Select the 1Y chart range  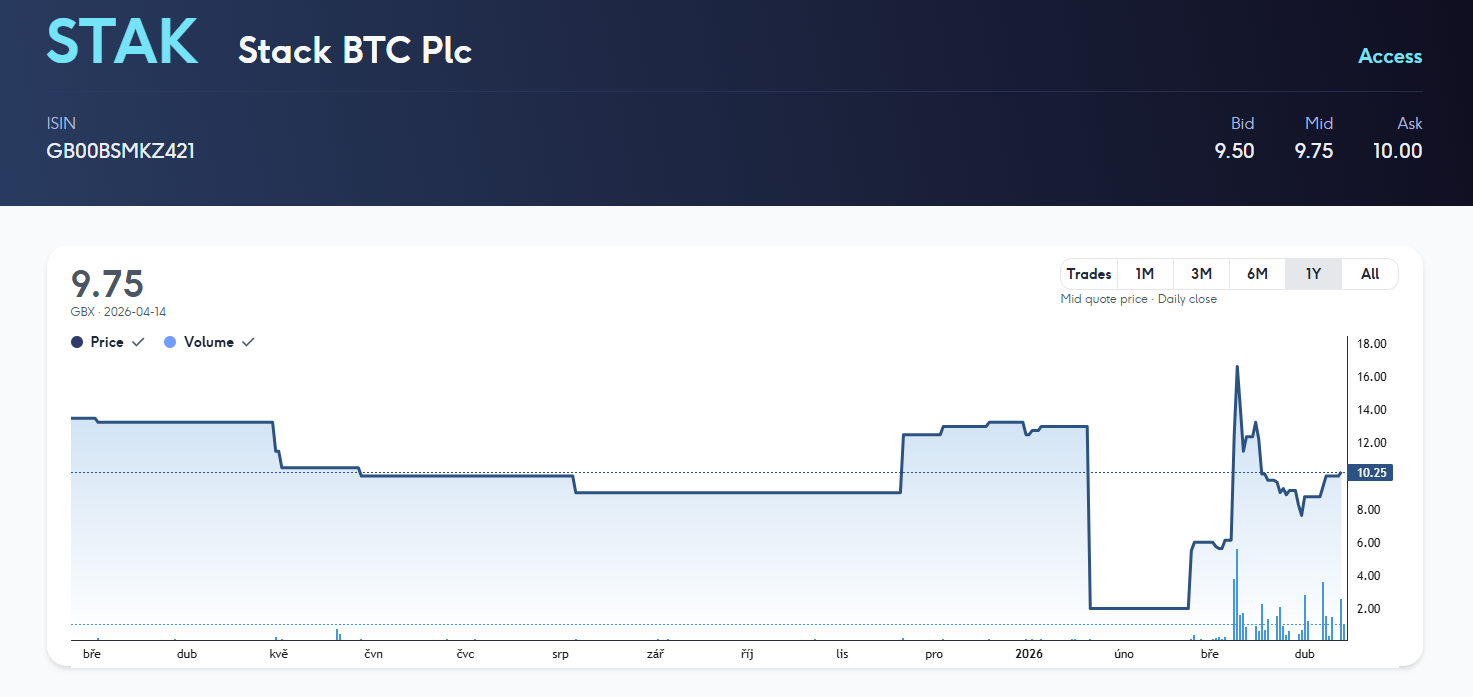tap(1313, 274)
